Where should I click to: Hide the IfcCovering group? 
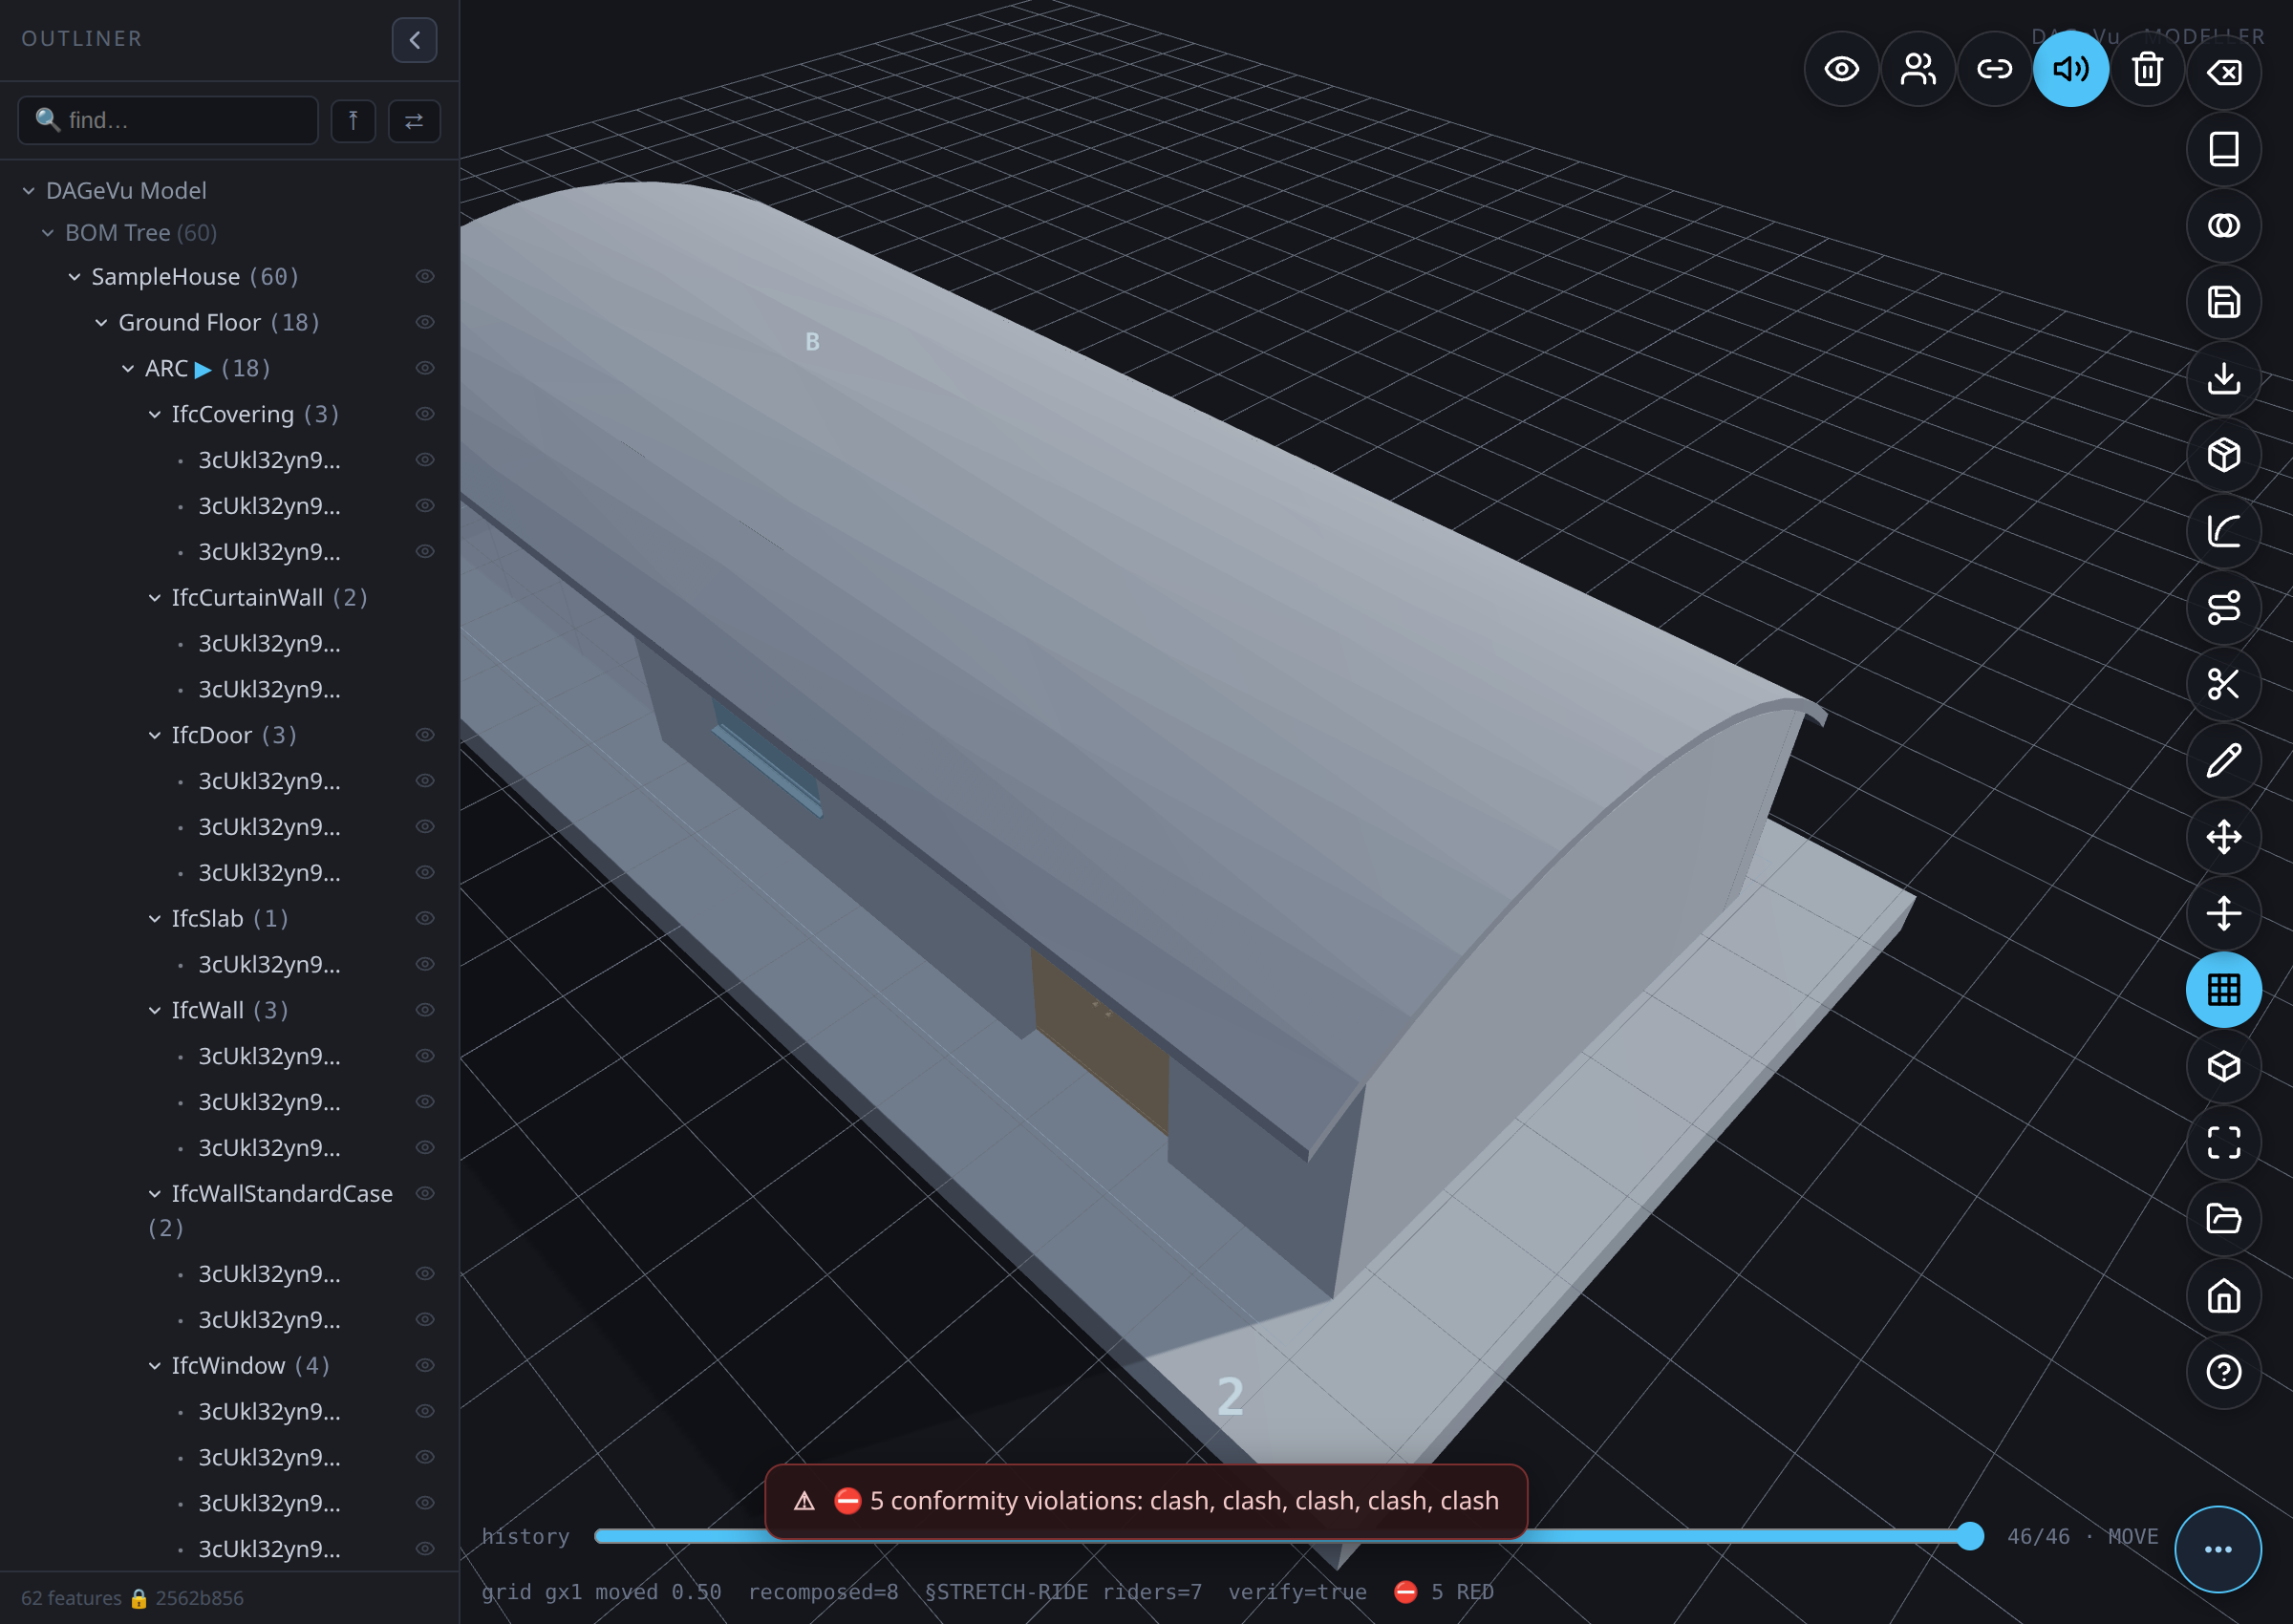point(425,414)
